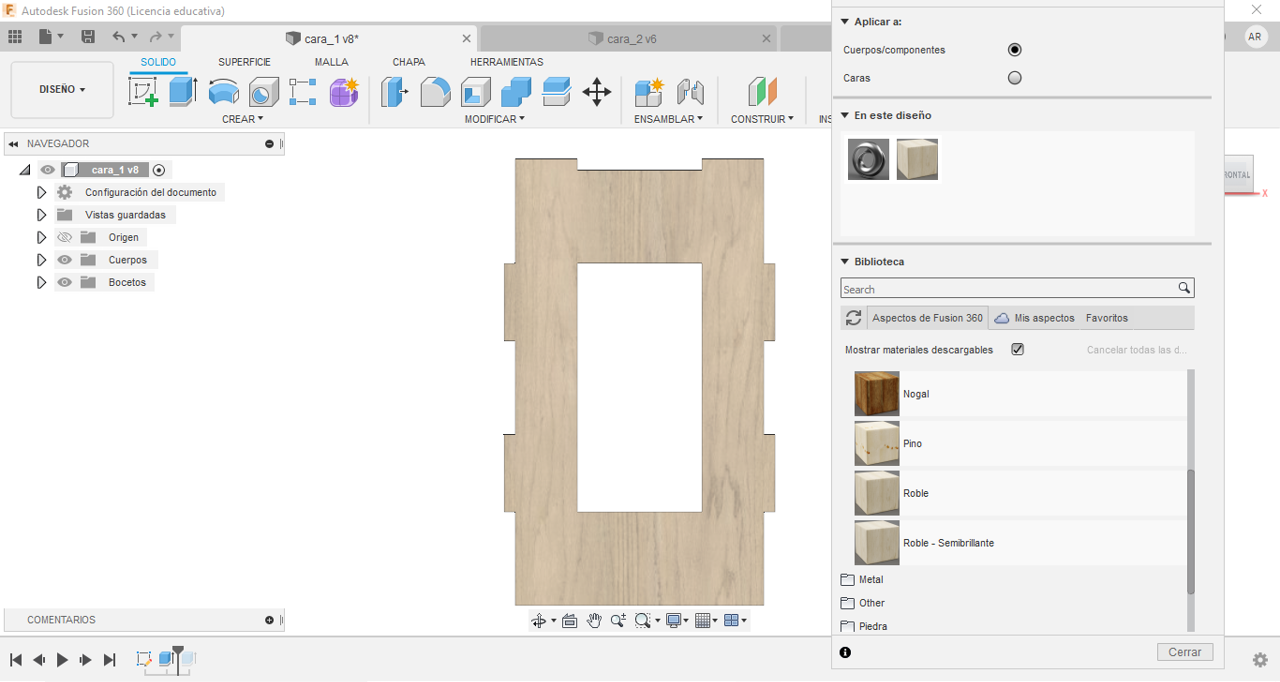Image resolution: width=1280 pixels, height=682 pixels.
Task: Open the Favoritos tab
Action: (1107, 318)
